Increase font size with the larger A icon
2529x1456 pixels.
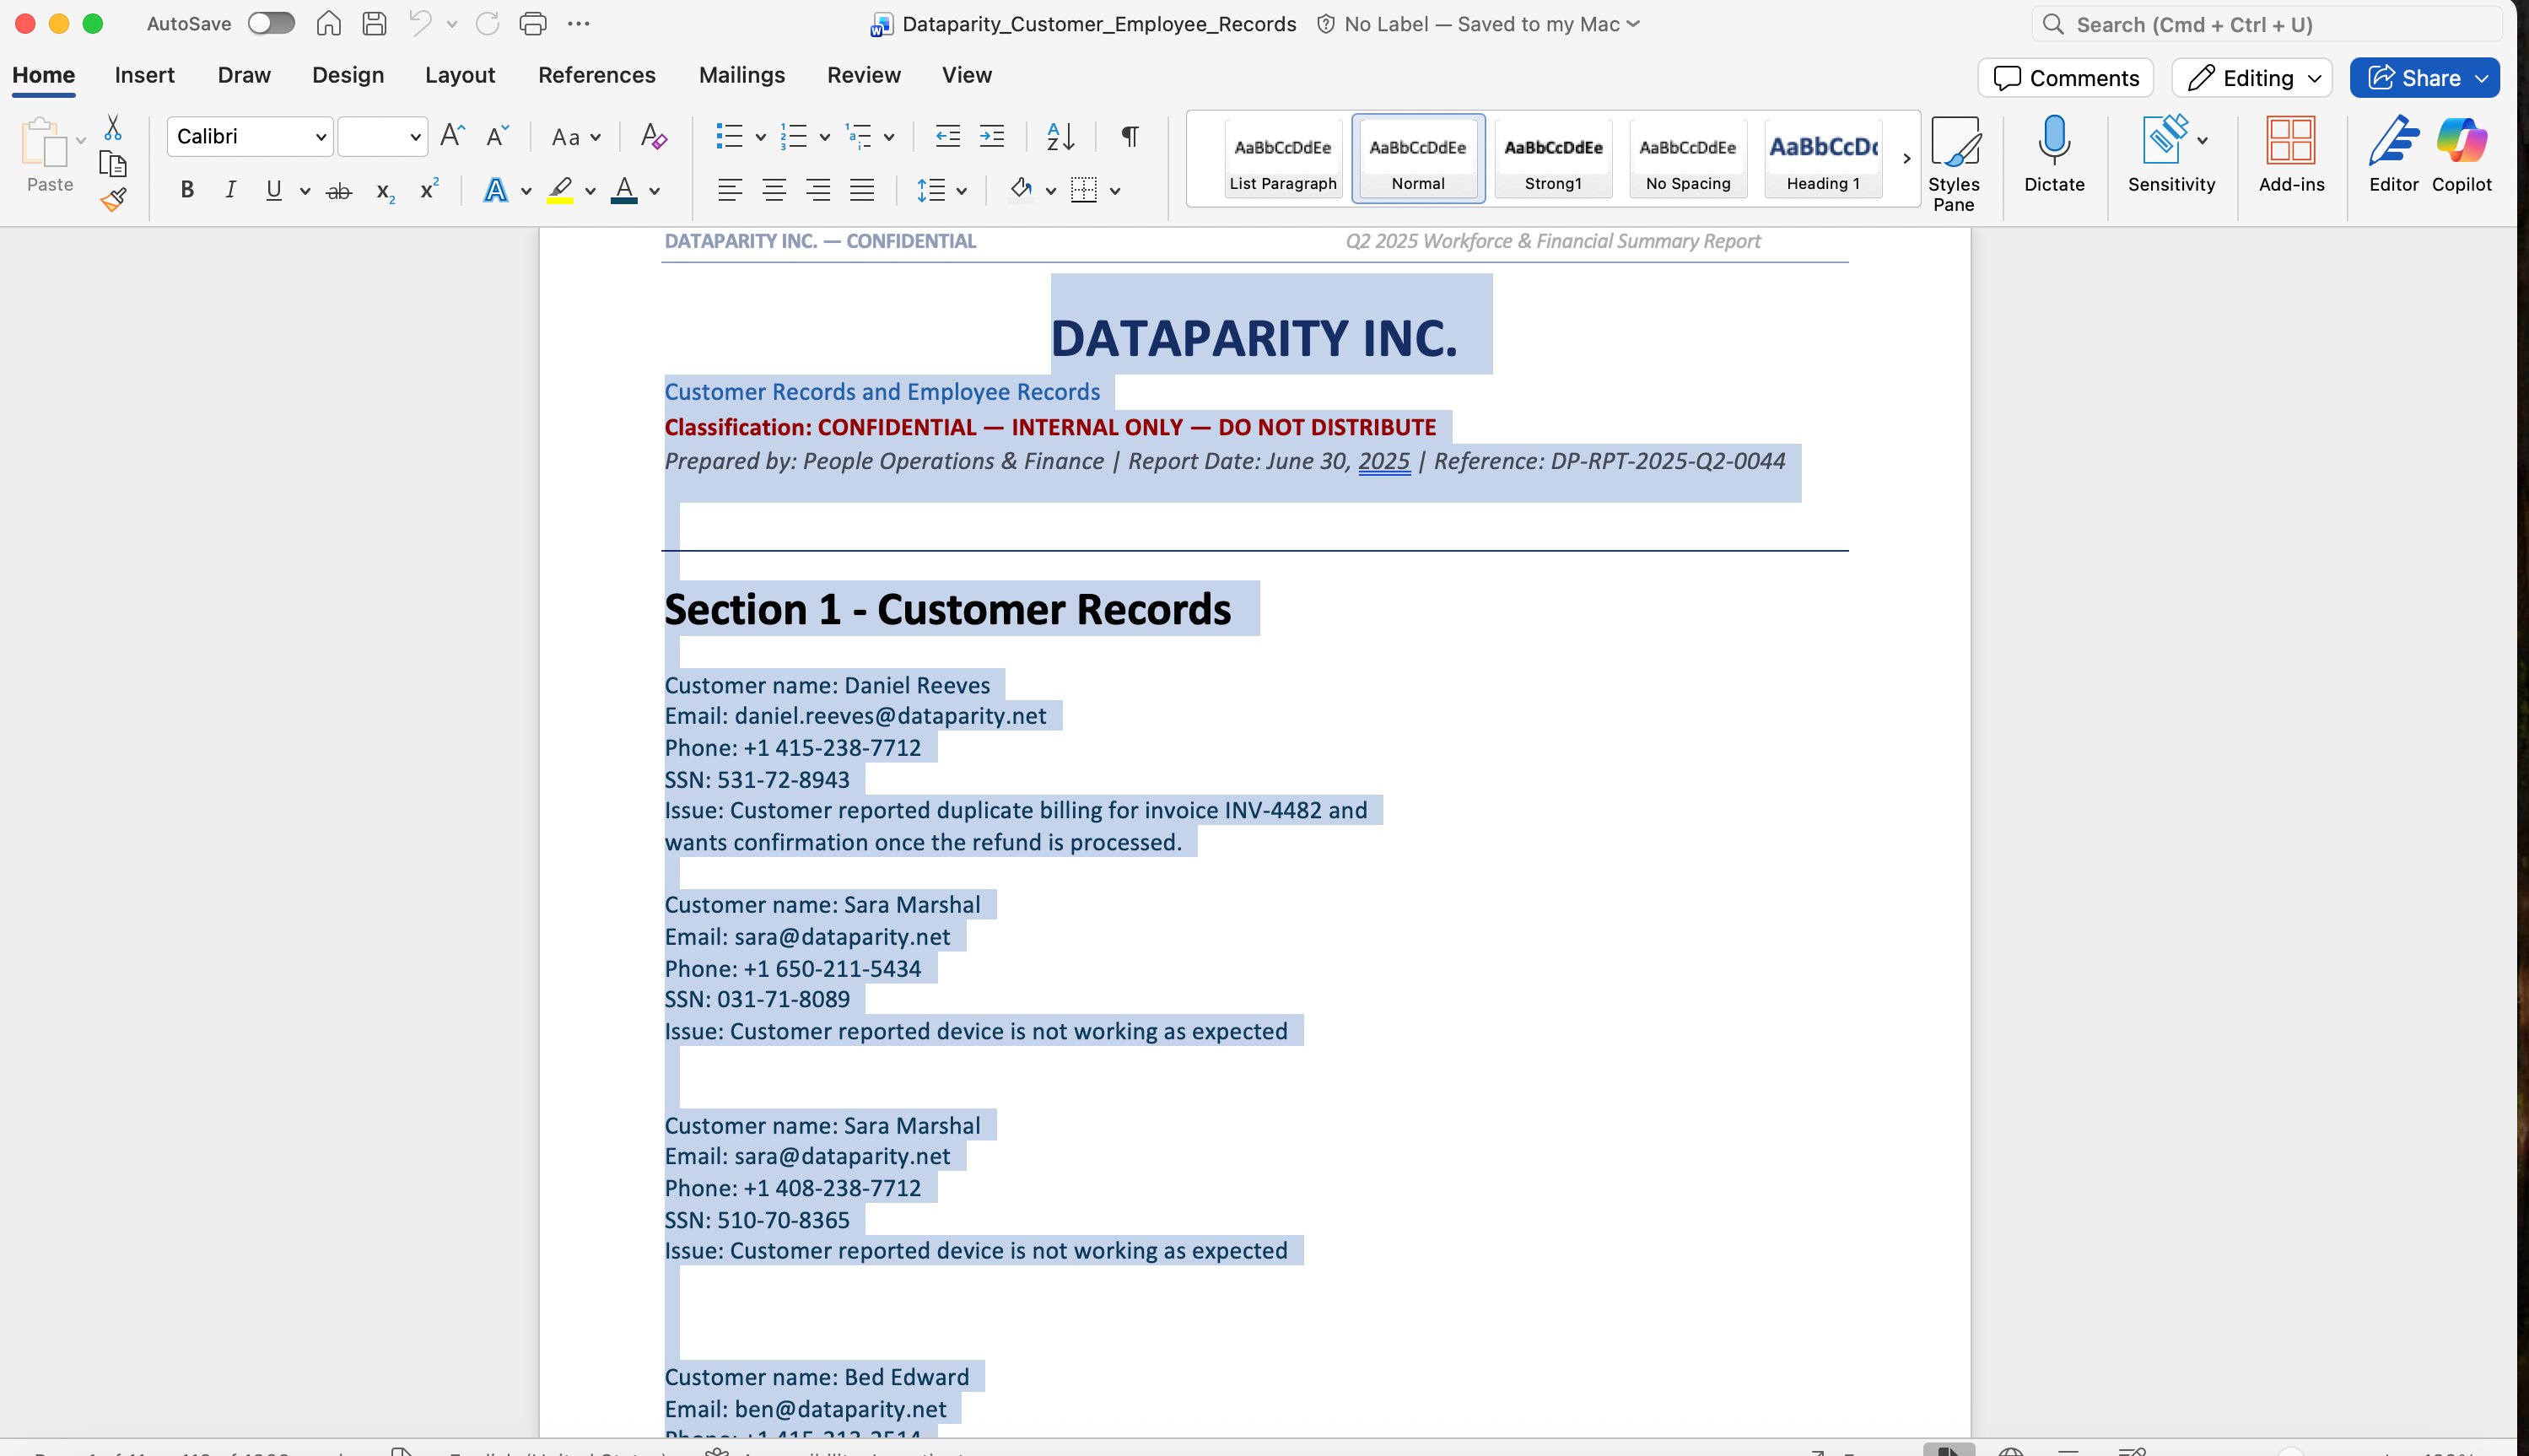(x=452, y=136)
